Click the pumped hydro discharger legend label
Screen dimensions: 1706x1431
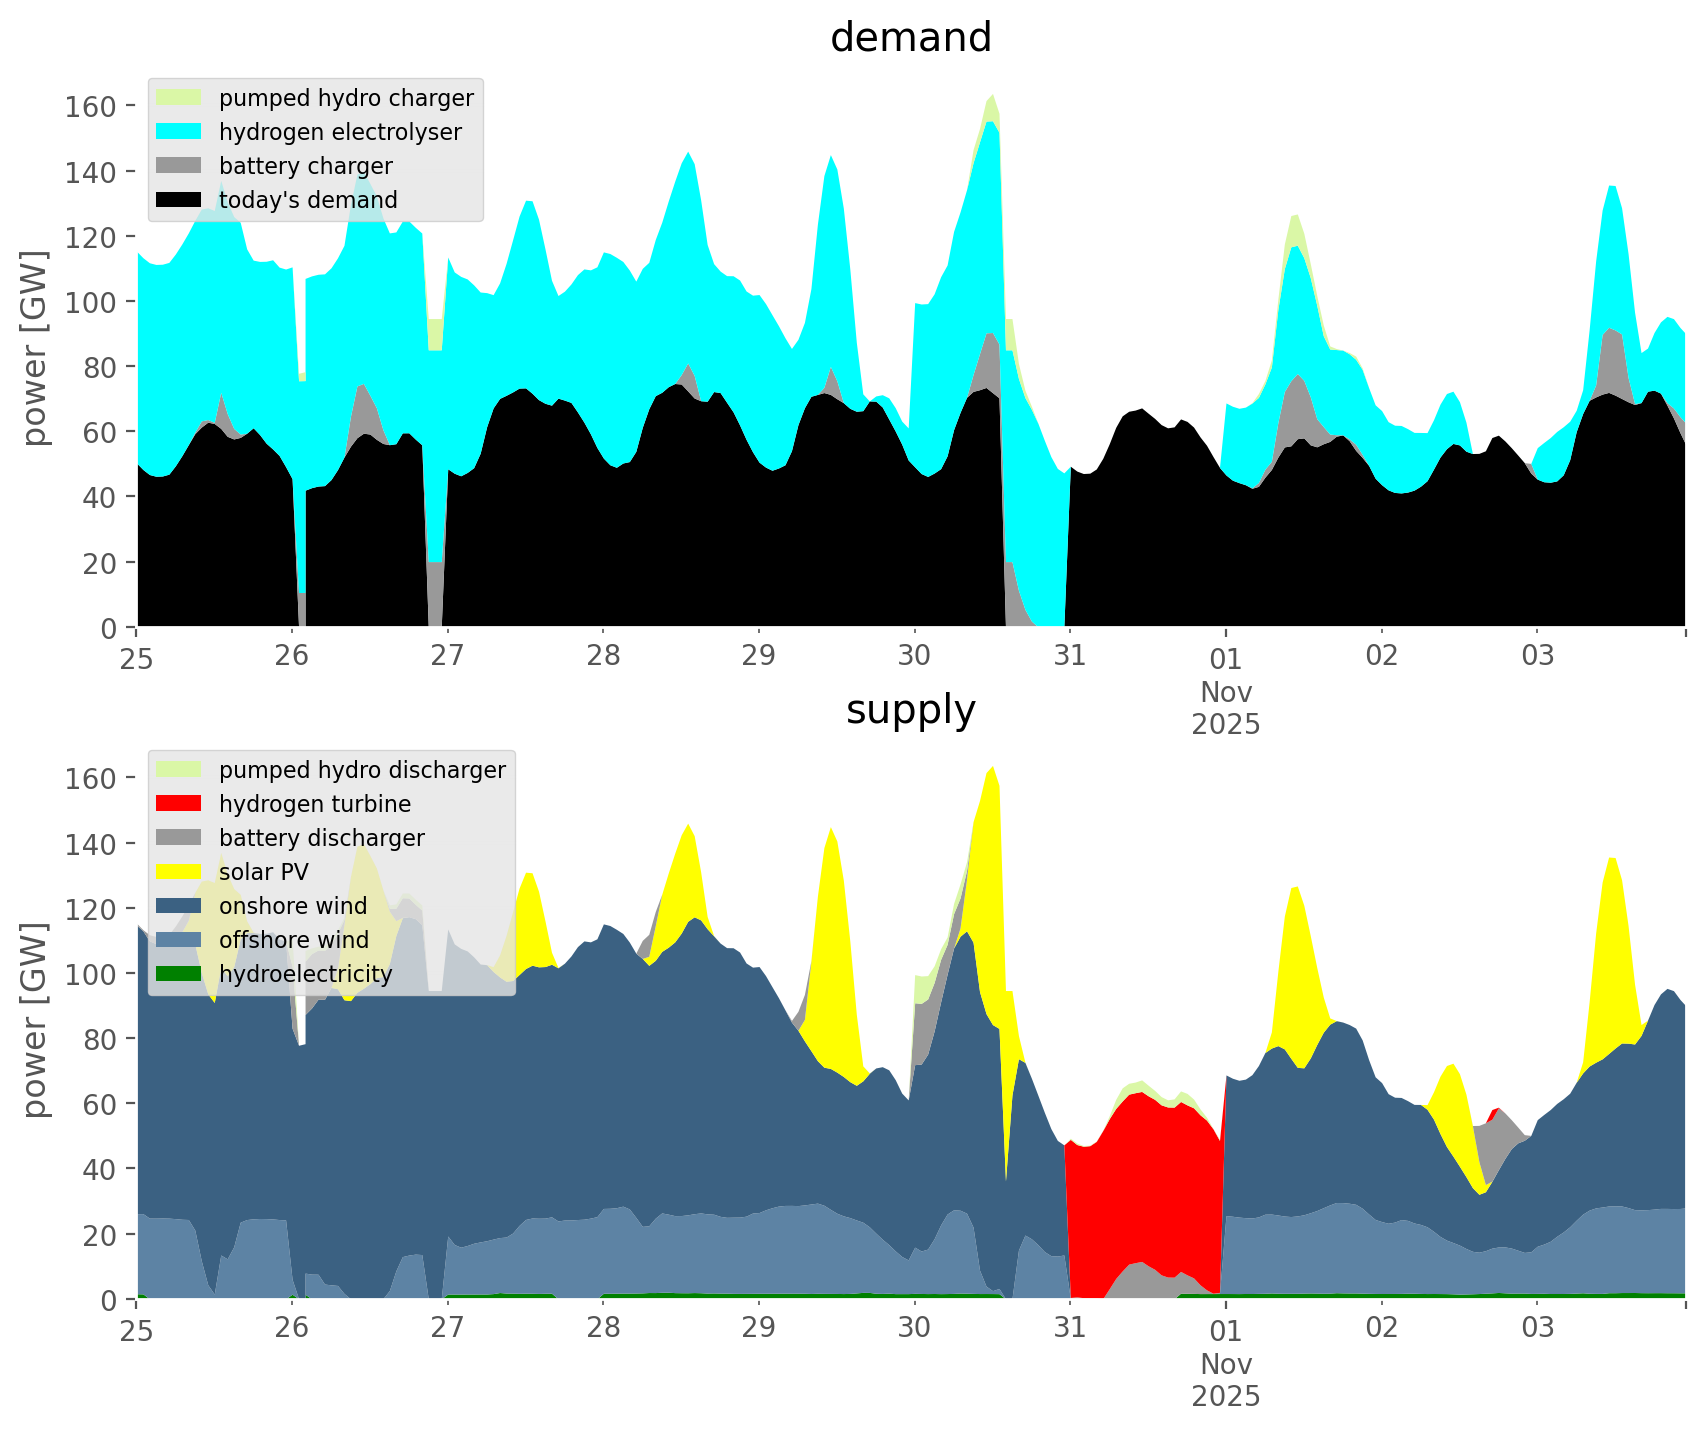[x=362, y=770]
